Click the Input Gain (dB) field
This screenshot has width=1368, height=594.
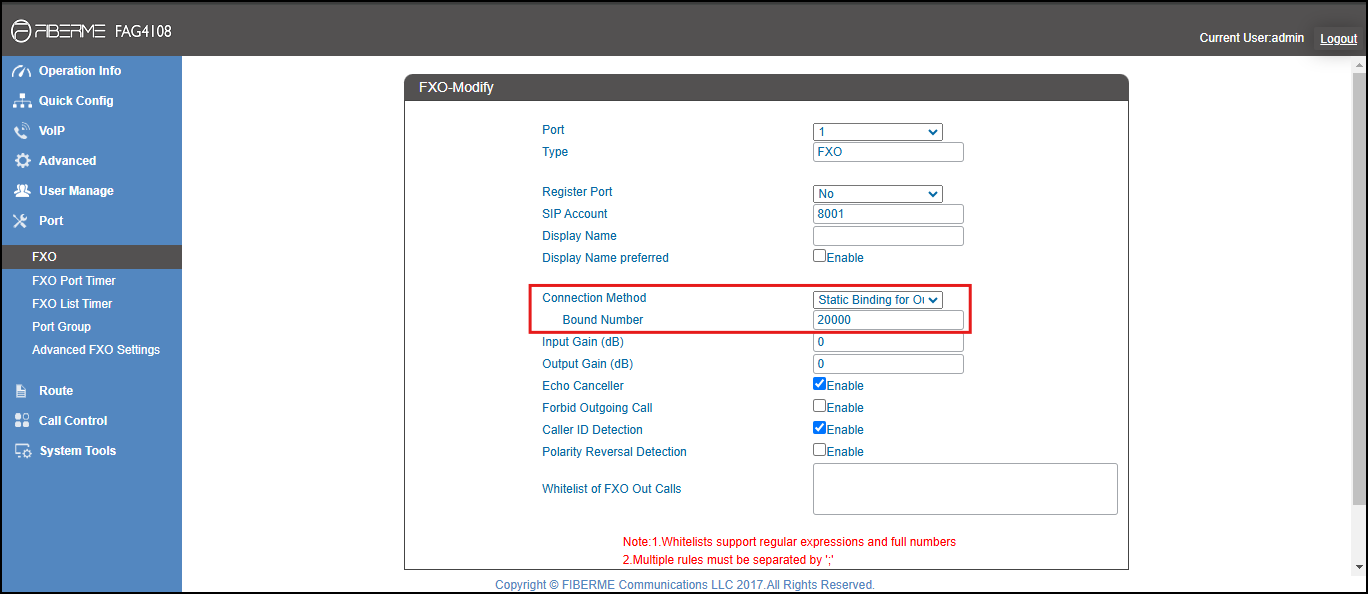click(x=888, y=342)
